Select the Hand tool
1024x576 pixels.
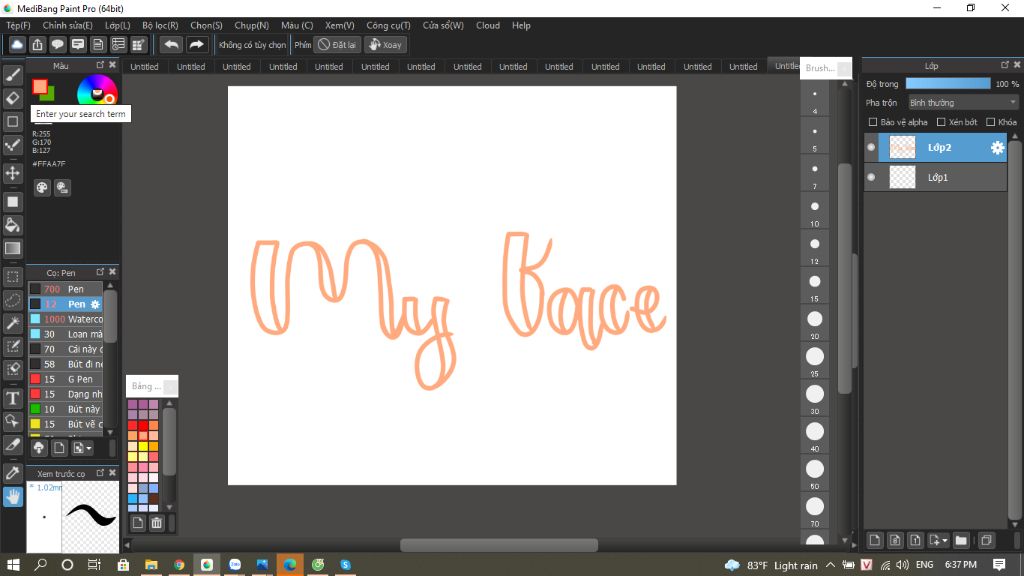tap(12, 497)
